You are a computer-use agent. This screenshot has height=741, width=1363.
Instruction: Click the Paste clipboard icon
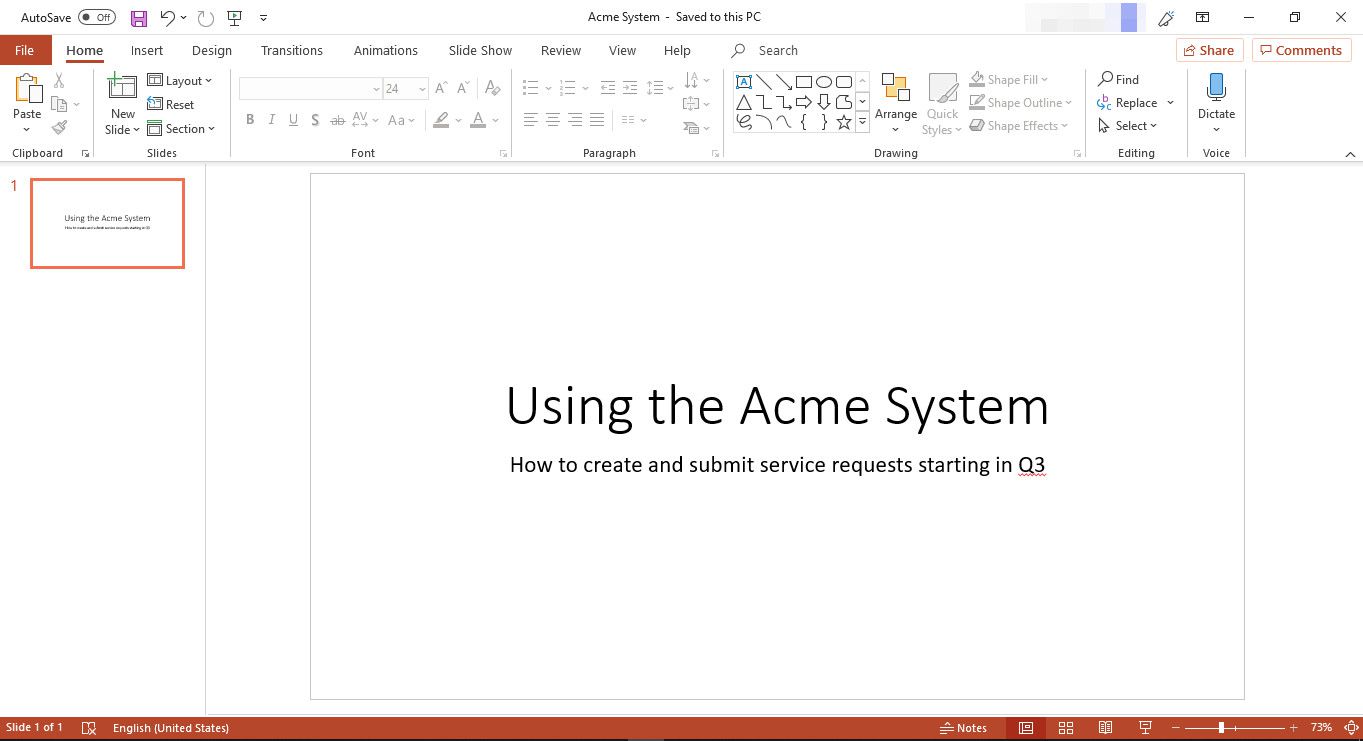pos(27,87)
